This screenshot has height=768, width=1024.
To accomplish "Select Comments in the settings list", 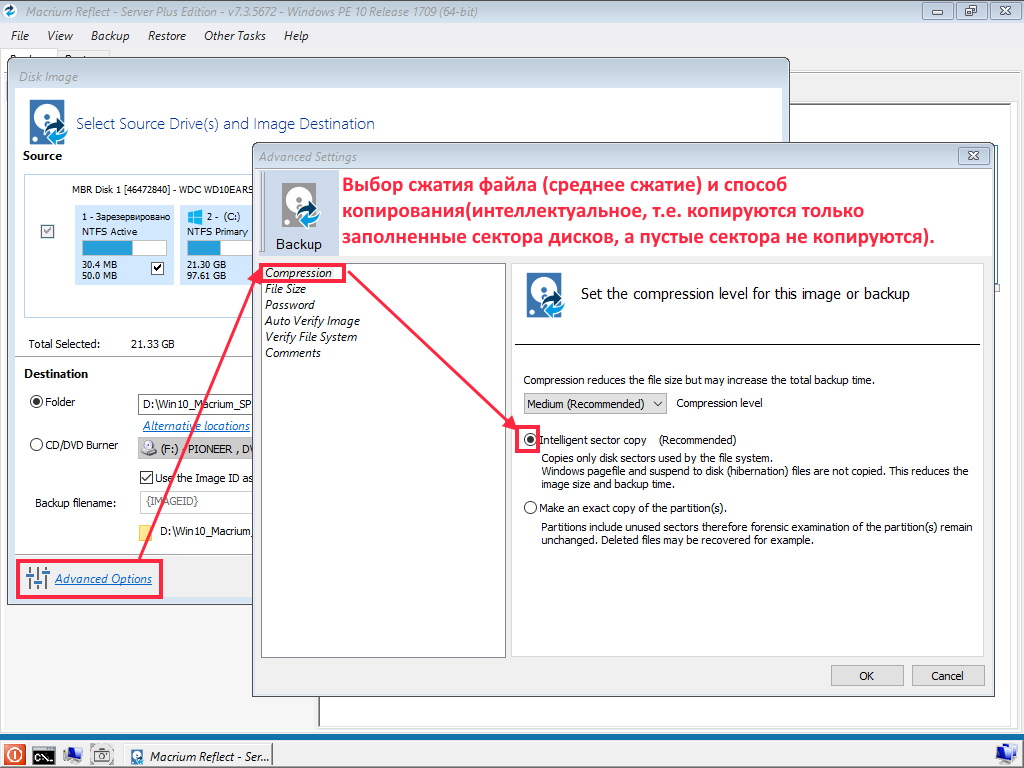I will click(293, 353).
